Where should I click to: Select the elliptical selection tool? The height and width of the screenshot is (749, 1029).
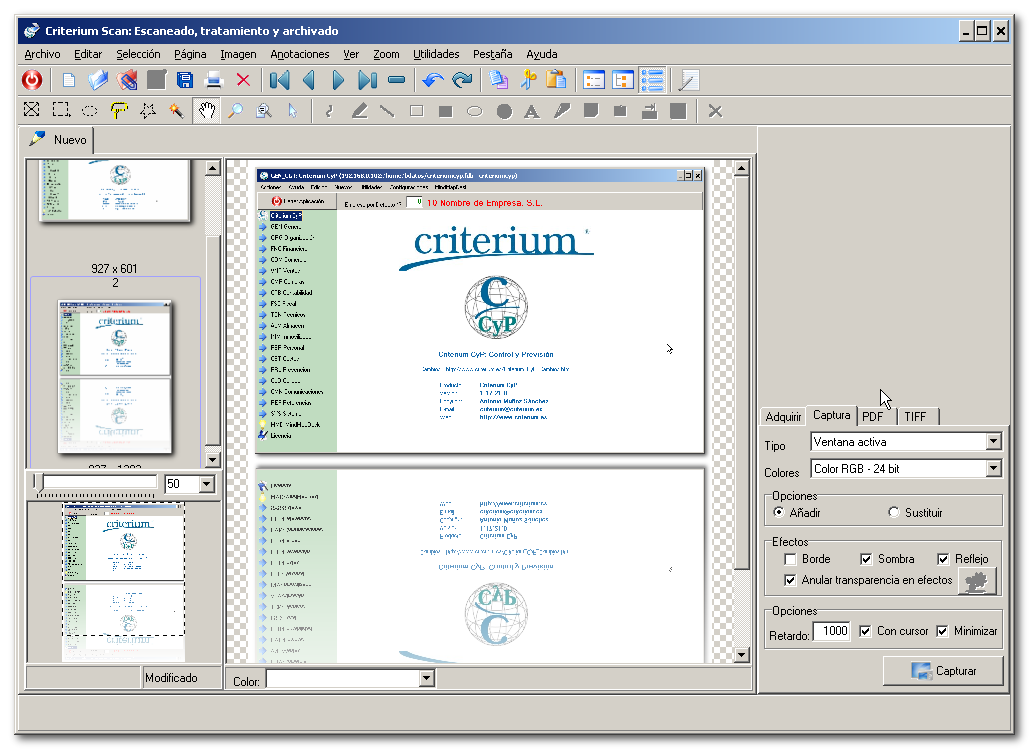click(90, 110)
